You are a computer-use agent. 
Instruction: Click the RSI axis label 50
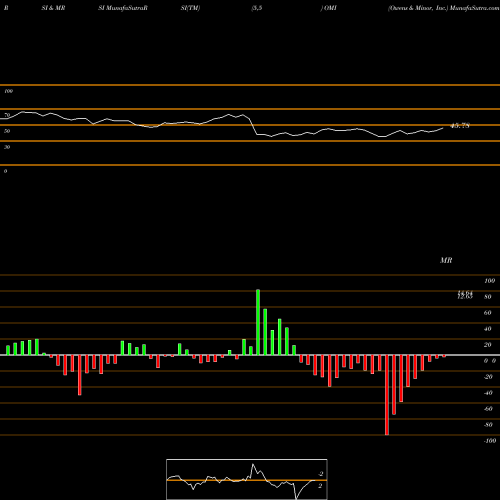tap(7, 131)
